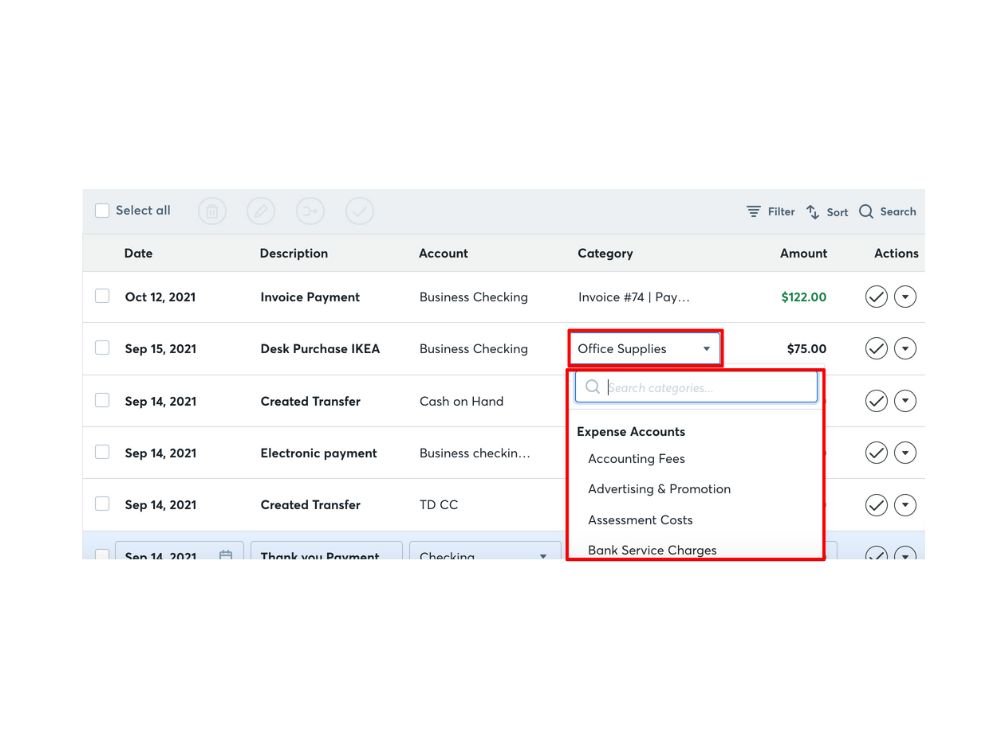This screenshot has height=750, width=1000.
Task: Open the Sort options
Action: (x=827, y=212)
